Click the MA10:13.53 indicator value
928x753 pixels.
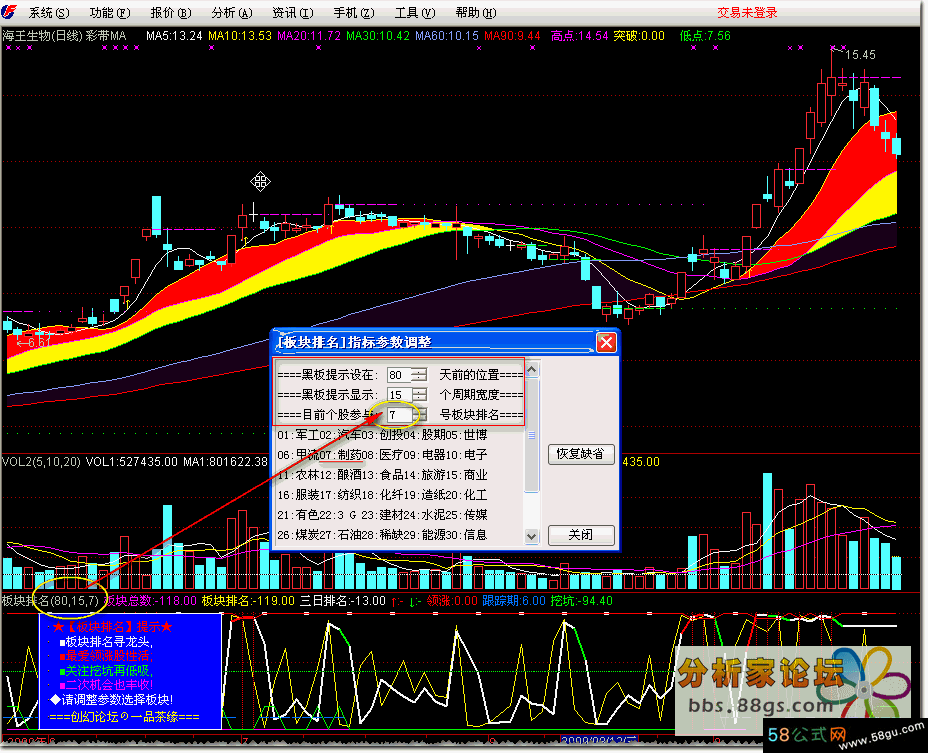[240, 36]
